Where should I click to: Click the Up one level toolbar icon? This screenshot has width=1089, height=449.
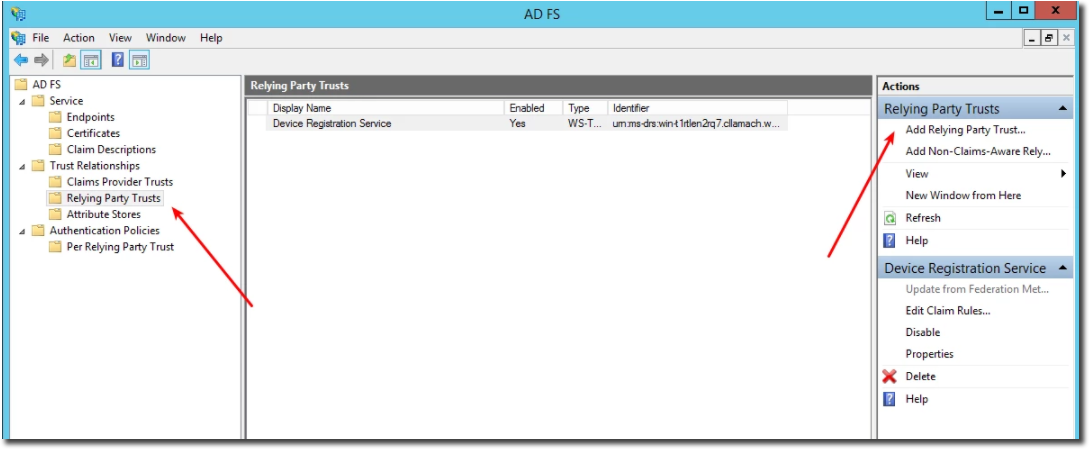69,60
